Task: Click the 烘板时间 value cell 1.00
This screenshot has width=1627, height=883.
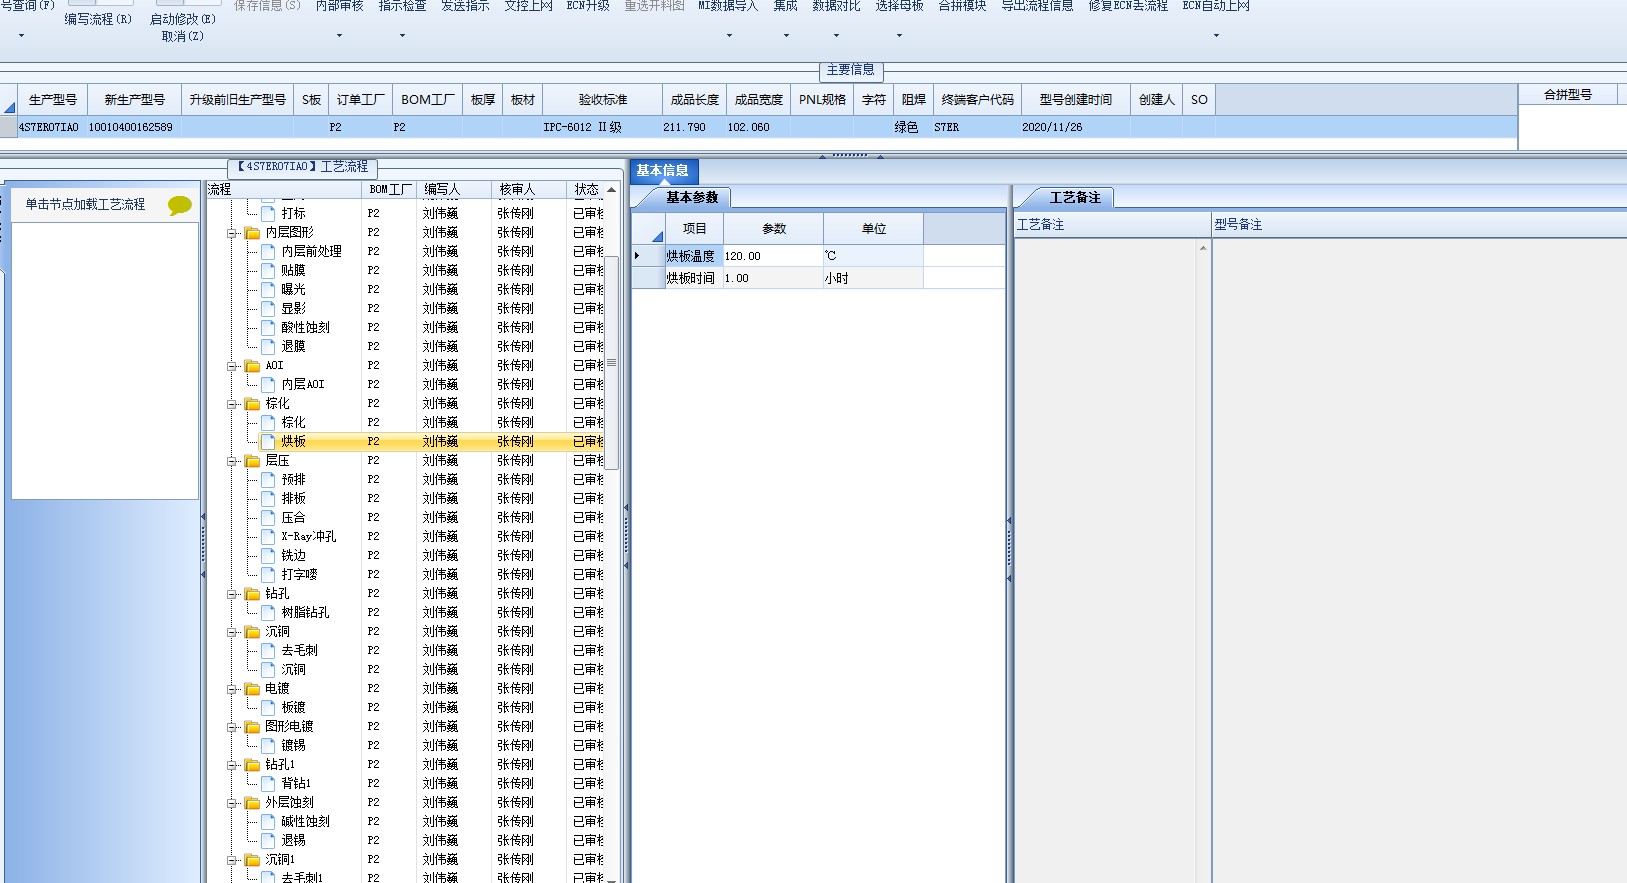Action: click(x=771, y=278)
